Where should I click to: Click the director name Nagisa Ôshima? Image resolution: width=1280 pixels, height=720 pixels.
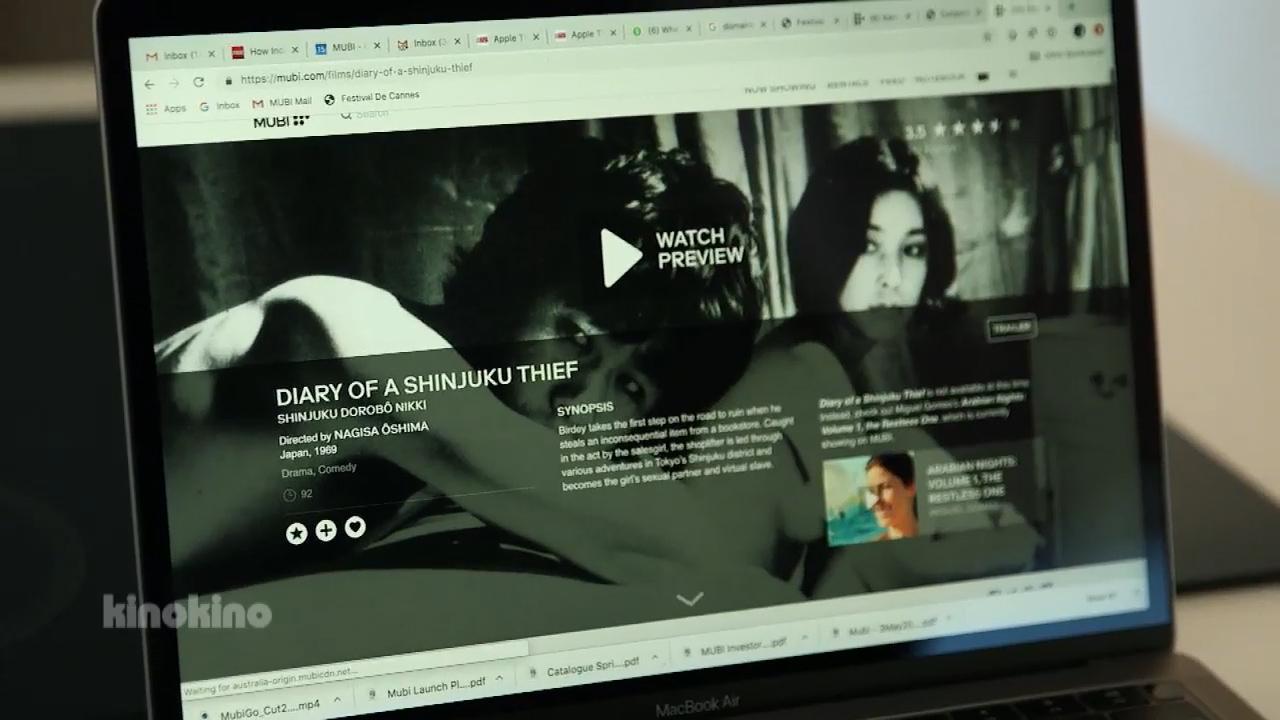381,431
